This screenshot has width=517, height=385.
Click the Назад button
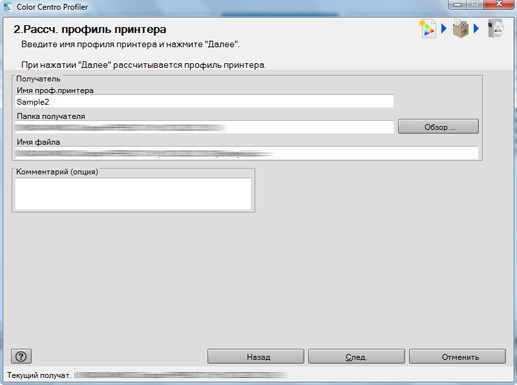click(256, 356)
